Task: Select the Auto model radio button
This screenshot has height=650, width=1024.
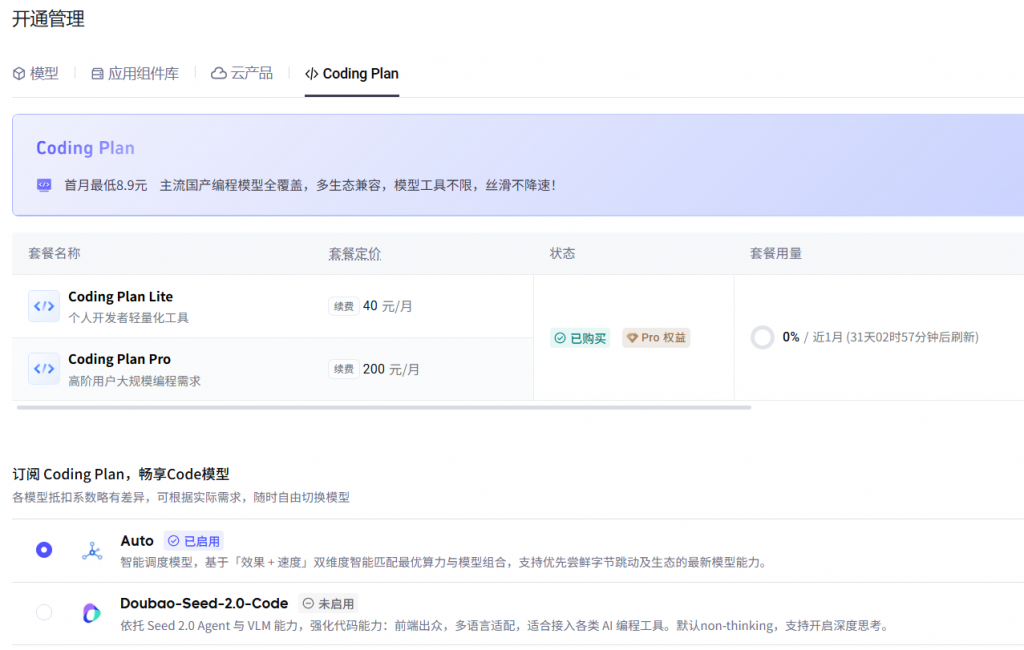Action: pos(44,550)
